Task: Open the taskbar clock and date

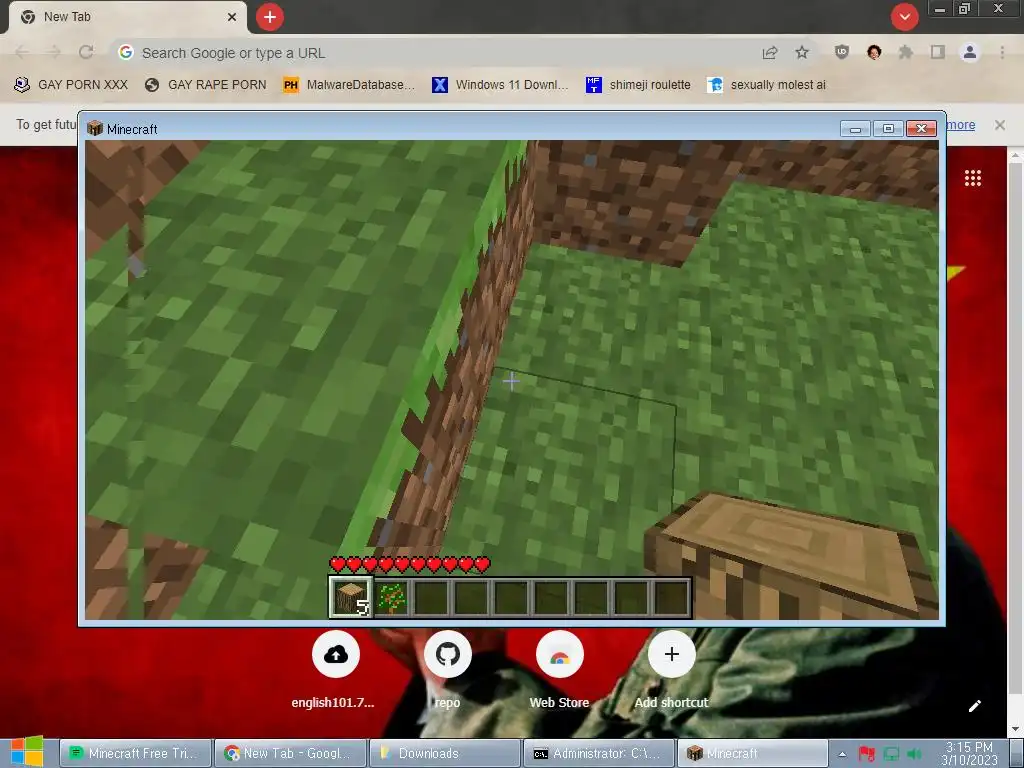Action: tap(969, 754)
